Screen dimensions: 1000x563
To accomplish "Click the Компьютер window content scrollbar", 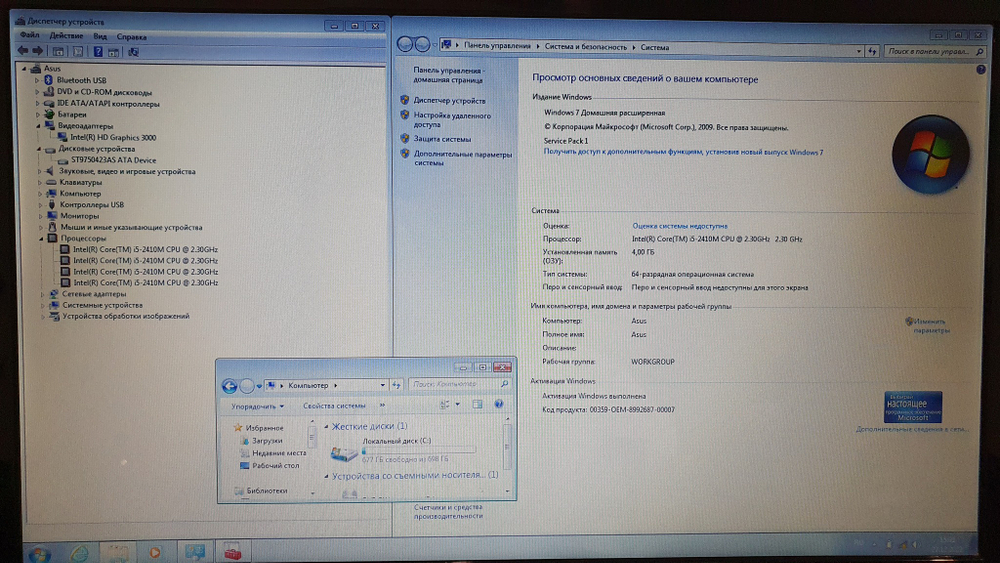I will [x=507, y=446].
